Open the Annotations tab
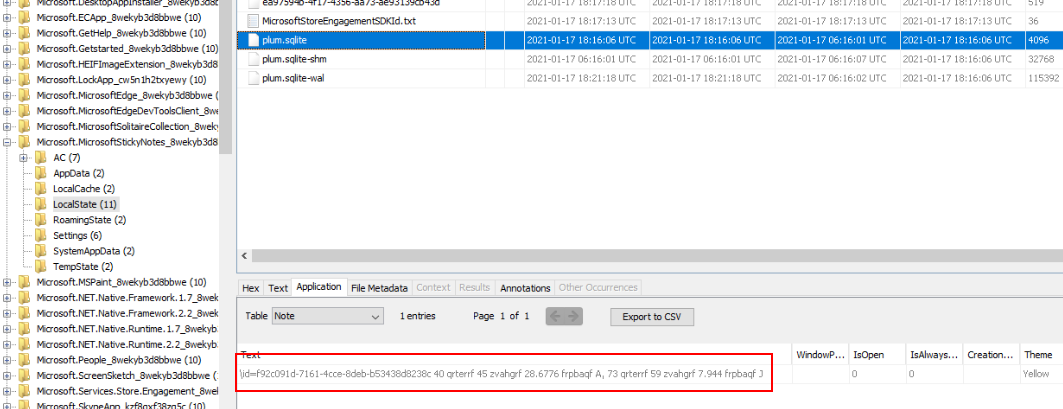The image size is (1063, 409). [525, 288]
